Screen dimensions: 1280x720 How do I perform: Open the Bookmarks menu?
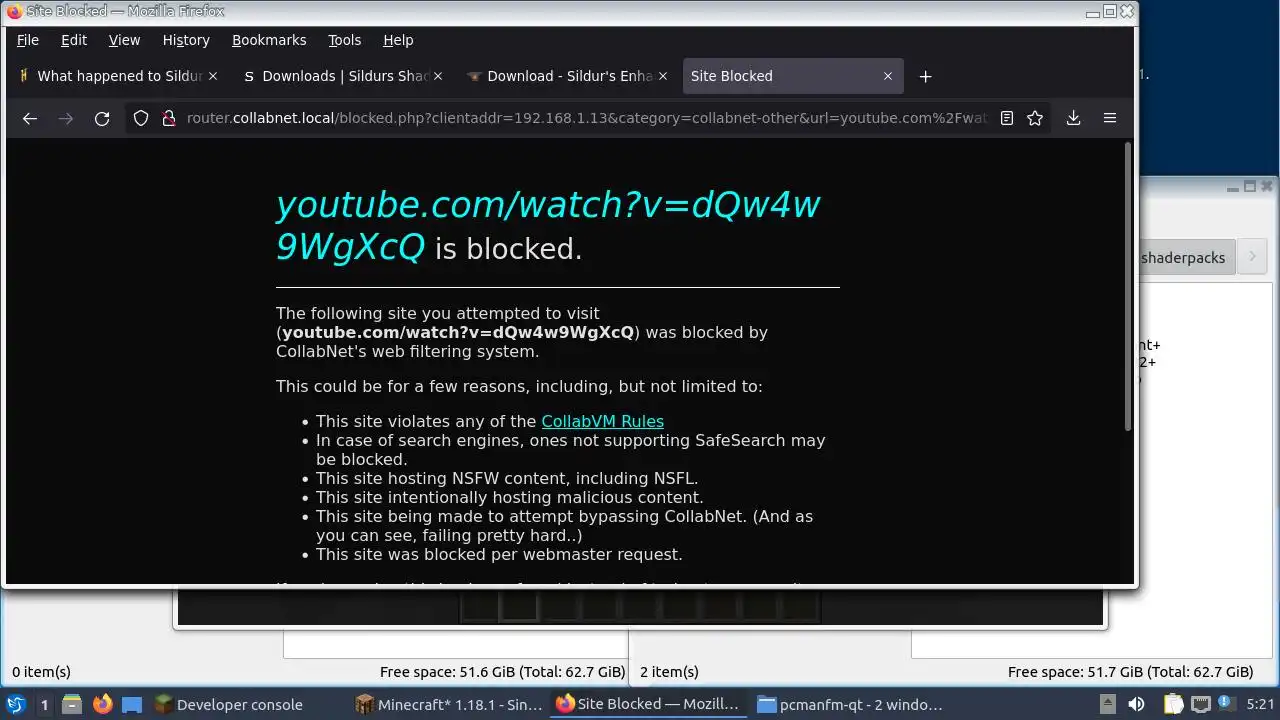point(269,40)
